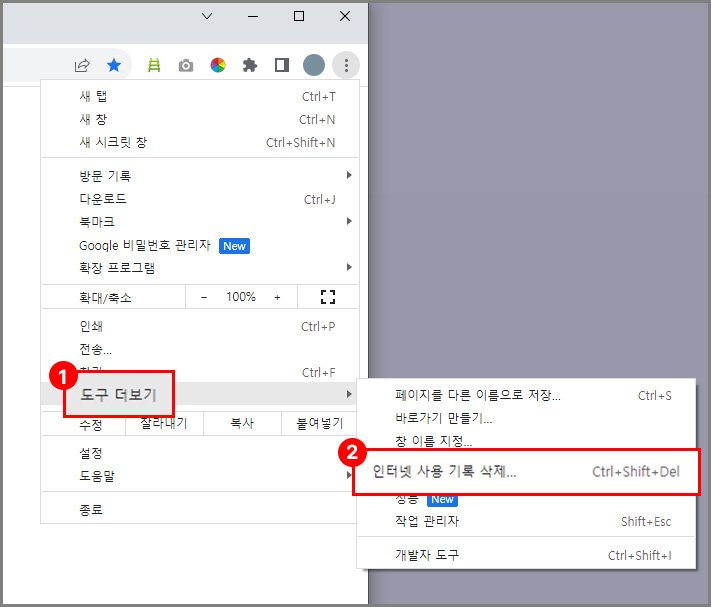Click the blue bookmark star icon
Image resolution: width=711 pixels, height=607 pixels.
coord(114,66)
